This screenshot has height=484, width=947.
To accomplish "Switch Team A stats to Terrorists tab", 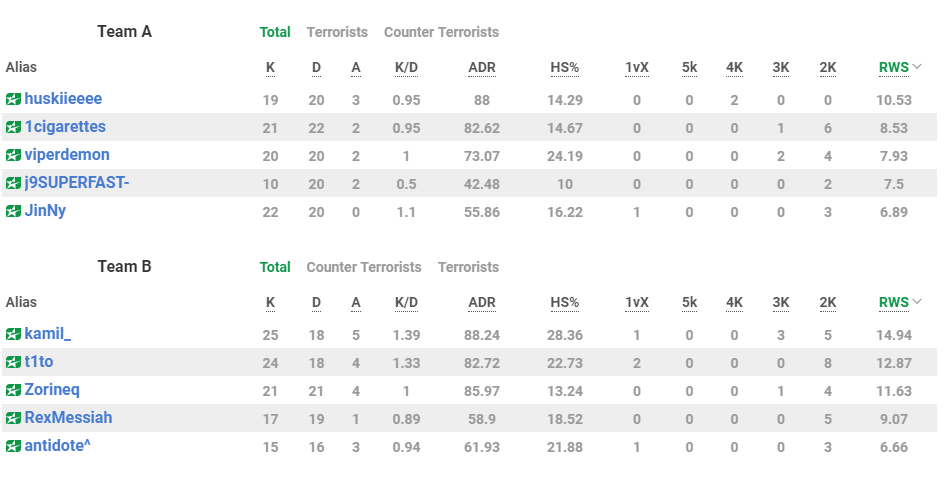I will [337, 32].
